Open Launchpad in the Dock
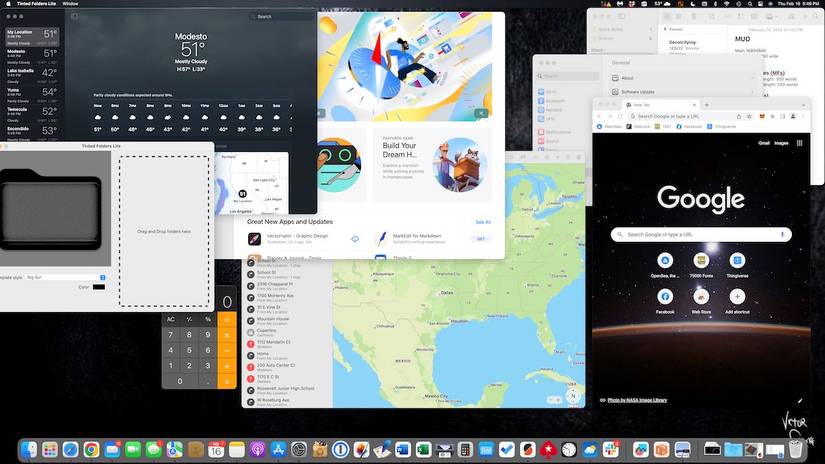Viewport: 825px width, 464px height. pos(50,450)
